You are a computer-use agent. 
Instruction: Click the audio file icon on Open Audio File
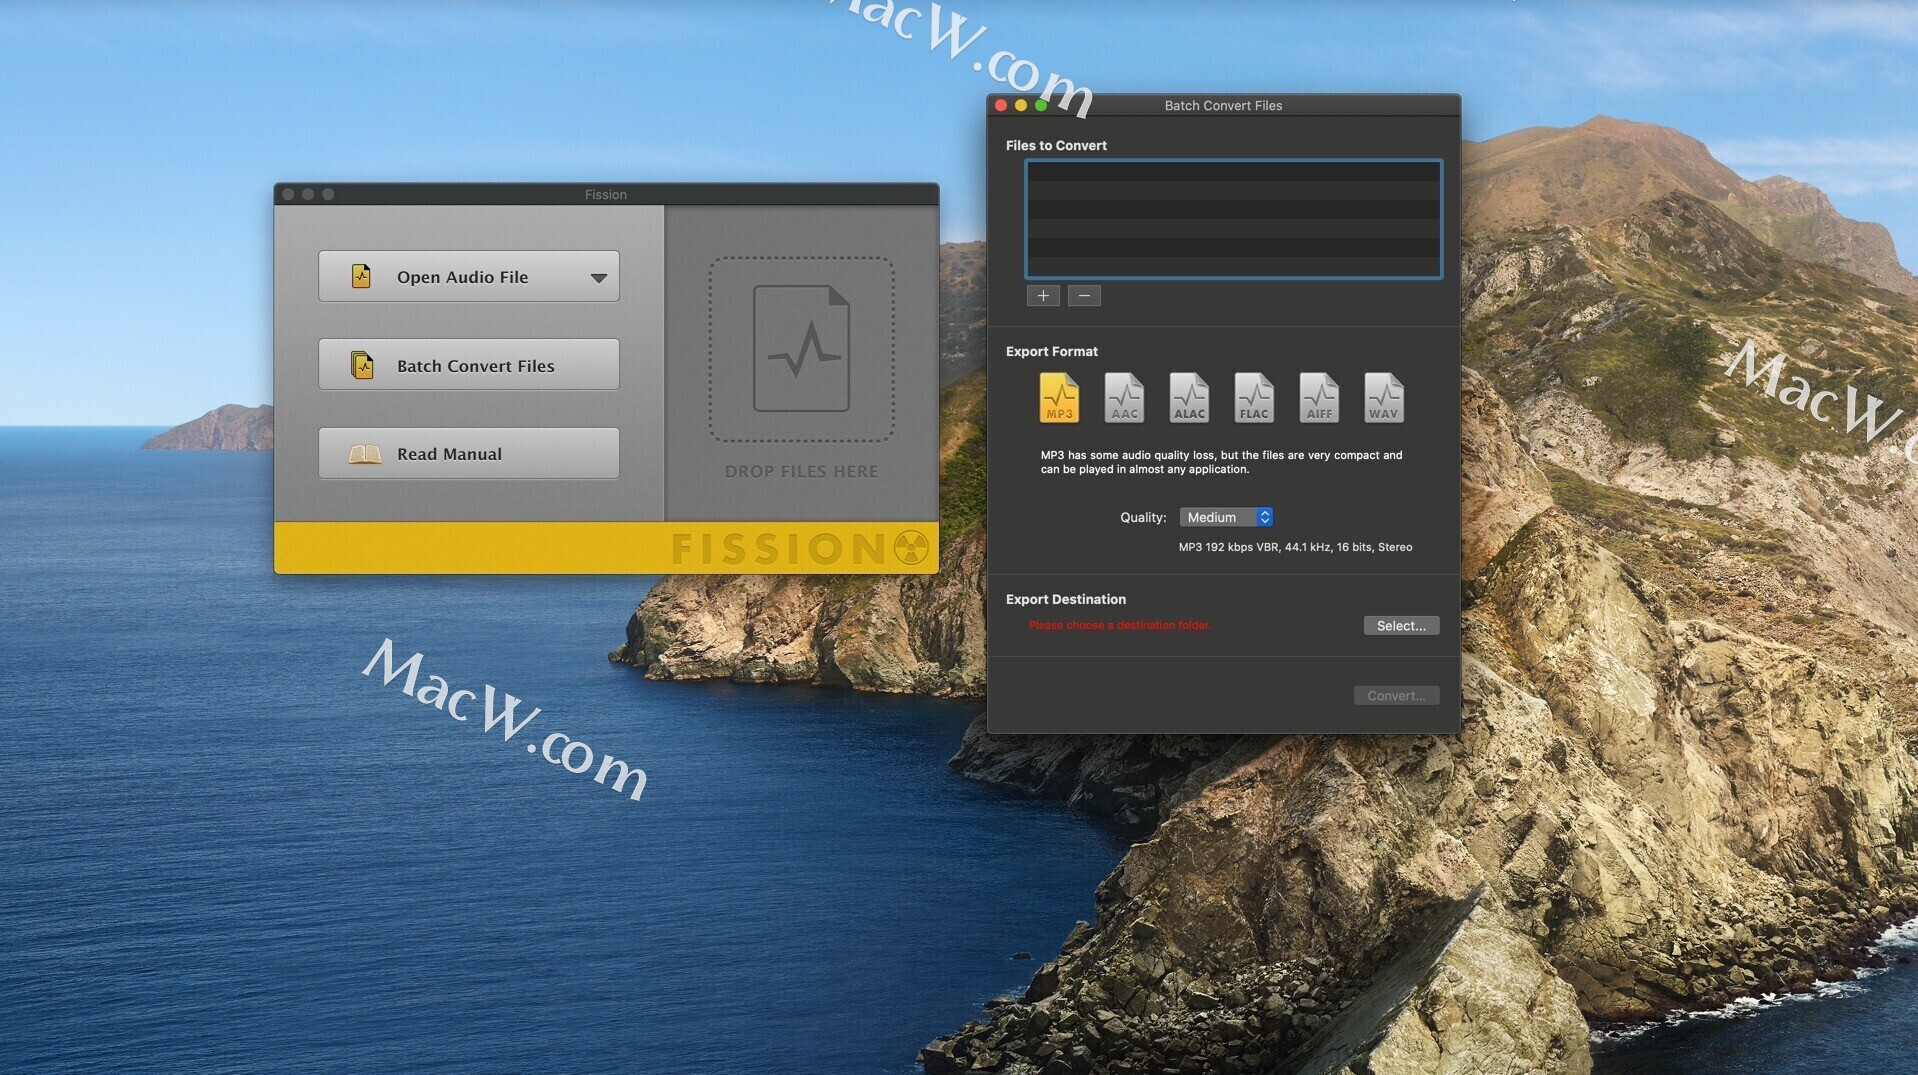361,276
